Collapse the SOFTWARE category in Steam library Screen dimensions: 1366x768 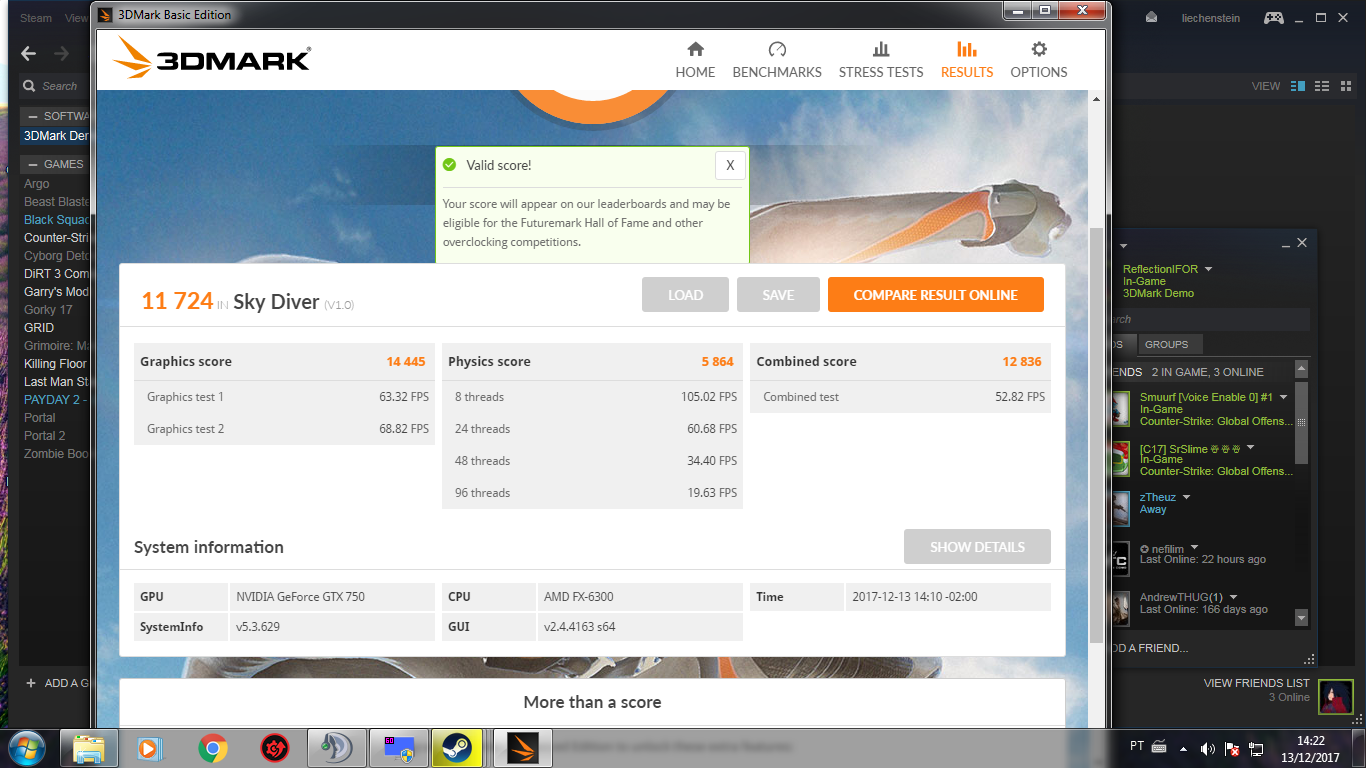(31, 116)
